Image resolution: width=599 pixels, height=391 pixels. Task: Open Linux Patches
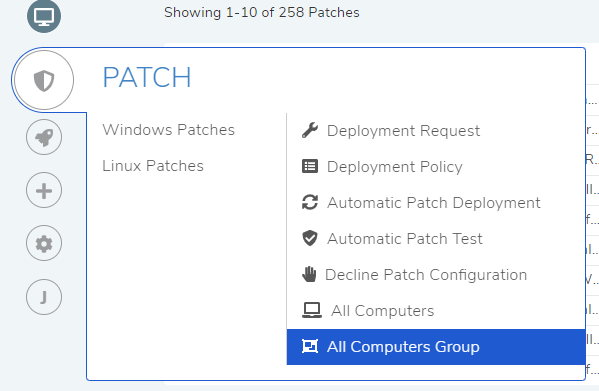coord(153,166)
